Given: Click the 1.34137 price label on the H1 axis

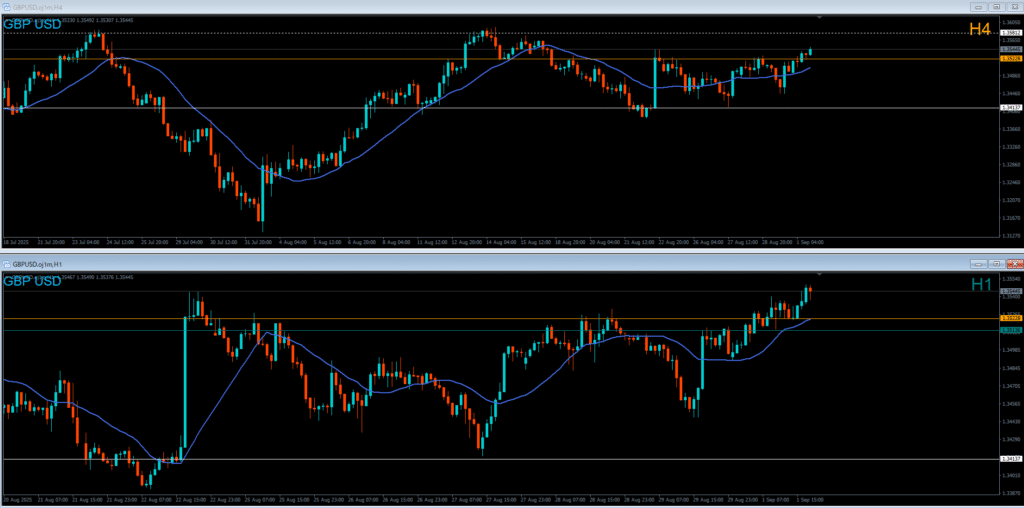Looking at the screenshot, I should 1010,459.
